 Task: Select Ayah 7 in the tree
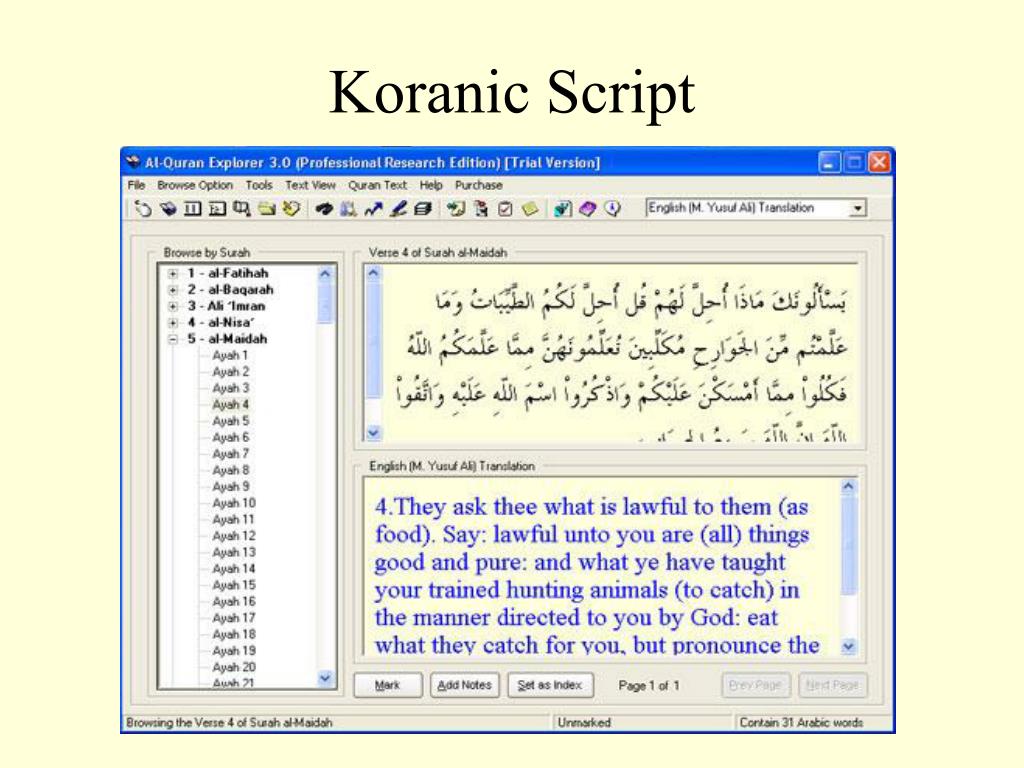(231, 453)
